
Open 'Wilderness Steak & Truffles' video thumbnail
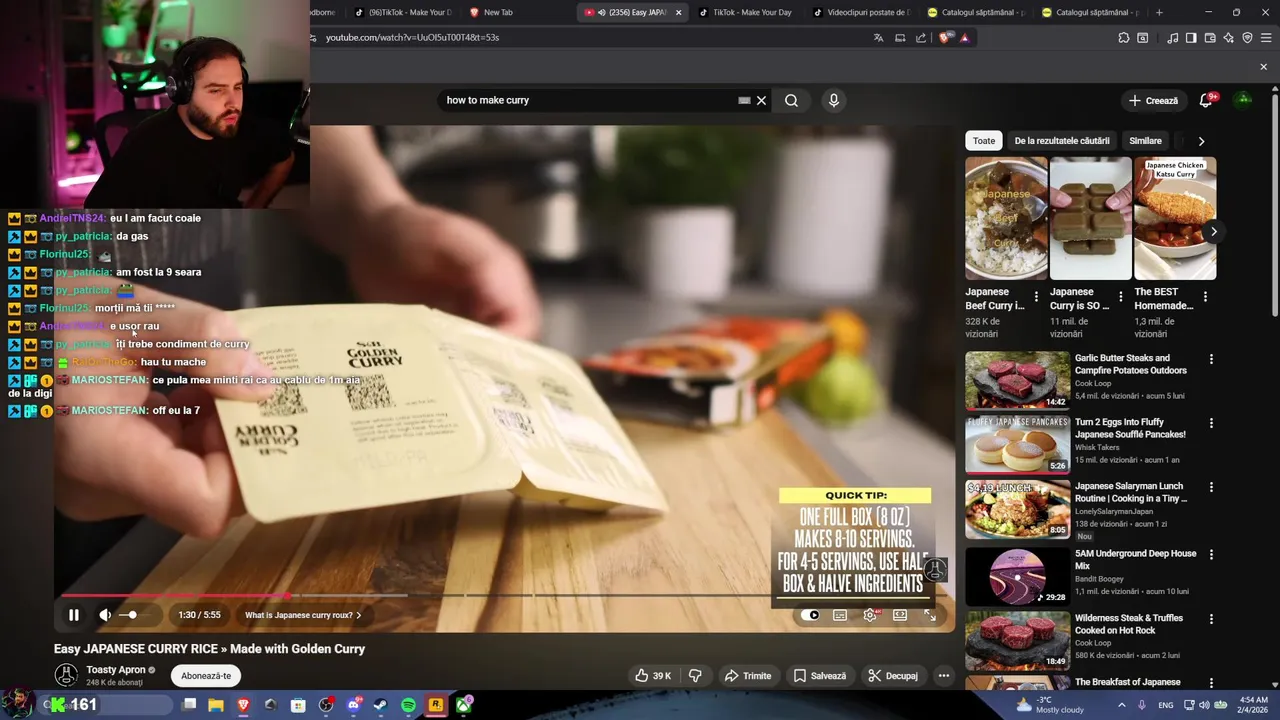(1017, 640)
